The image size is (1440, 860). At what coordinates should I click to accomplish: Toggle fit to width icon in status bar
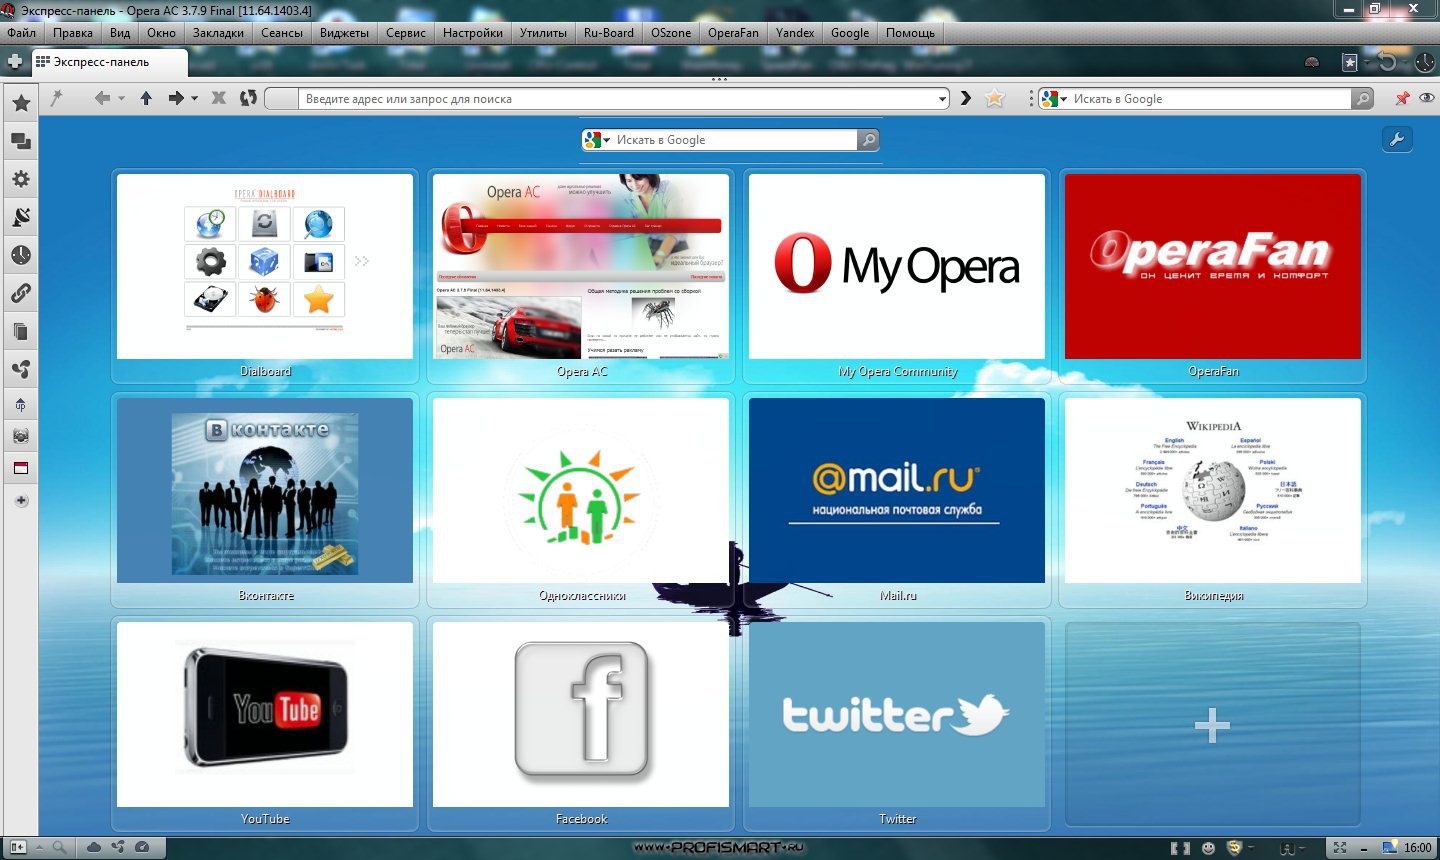(x=1180, y=848)
